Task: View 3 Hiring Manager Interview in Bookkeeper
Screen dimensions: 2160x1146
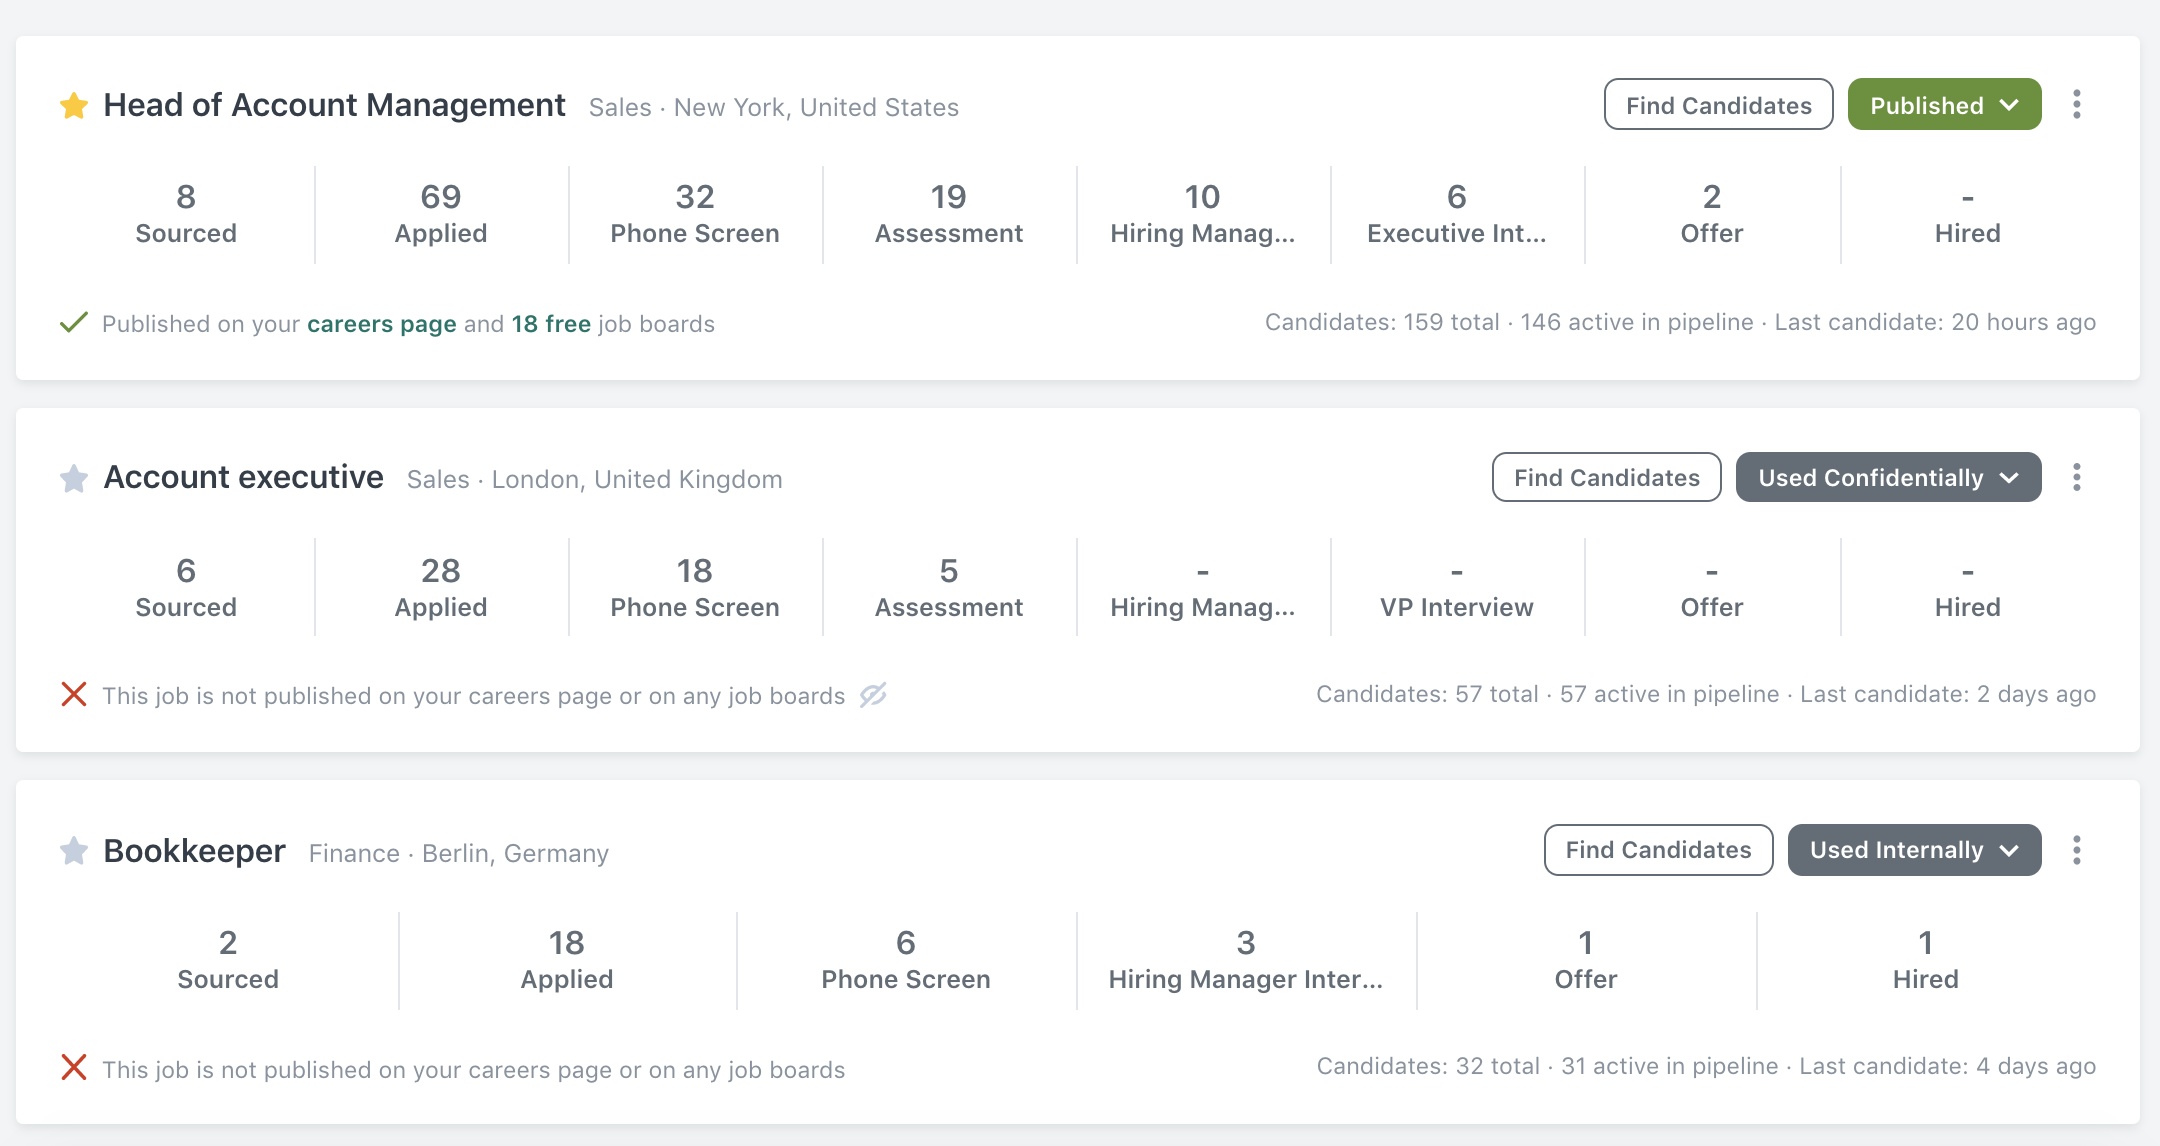Action: pos(1246,960)
